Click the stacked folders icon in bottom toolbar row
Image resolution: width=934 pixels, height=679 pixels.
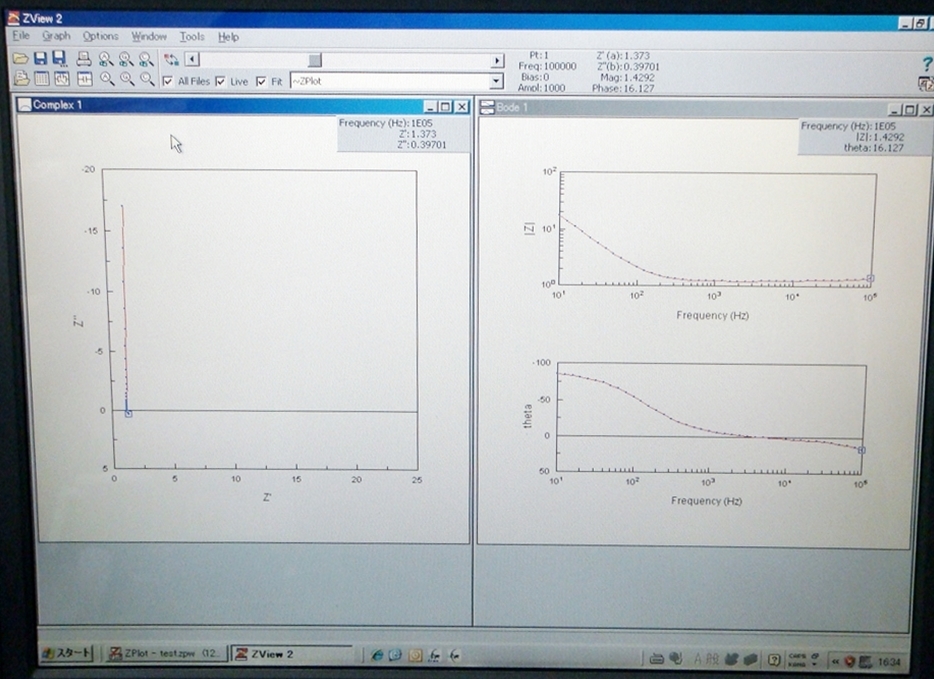[x=21, y=79]
